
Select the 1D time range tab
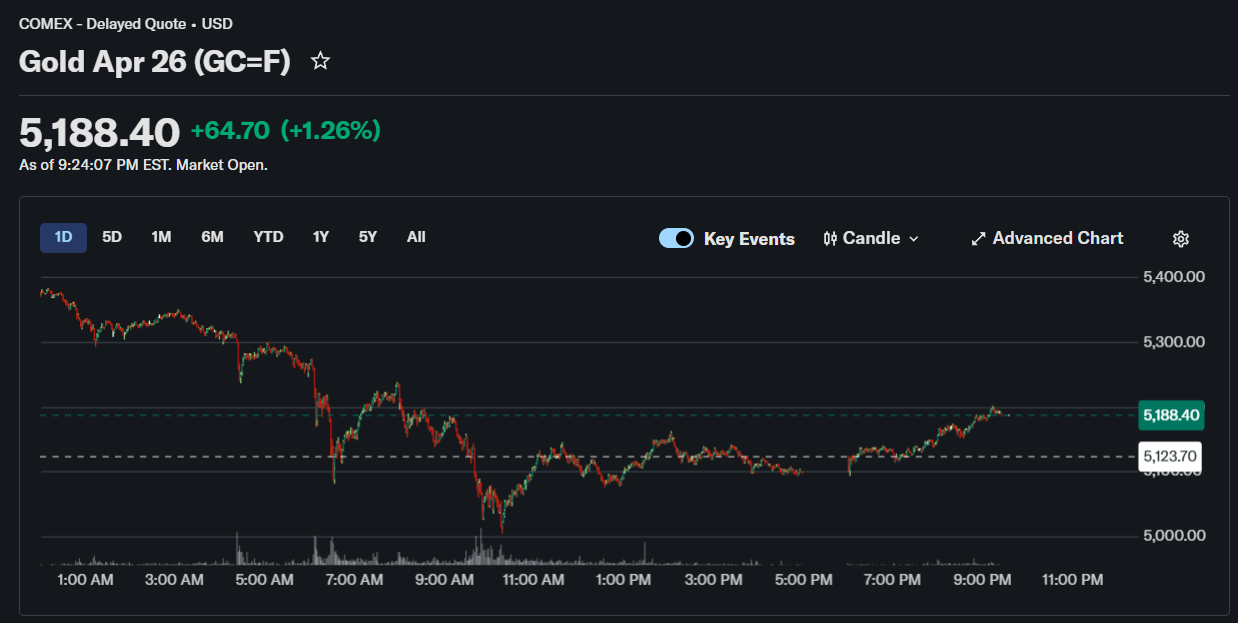click(64, 237)
